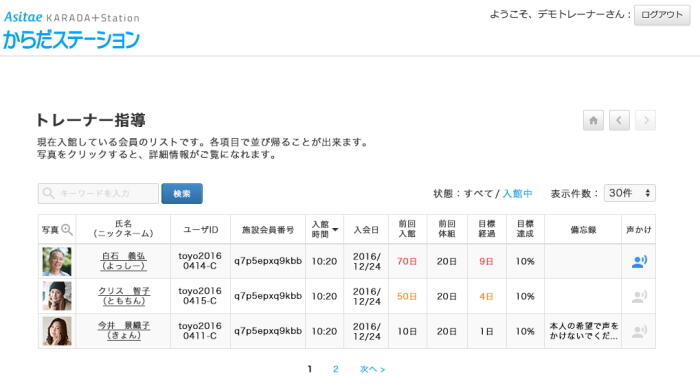Focus the keyword search input field
Viewport: 700px width, 388px height.
[98, 194]
